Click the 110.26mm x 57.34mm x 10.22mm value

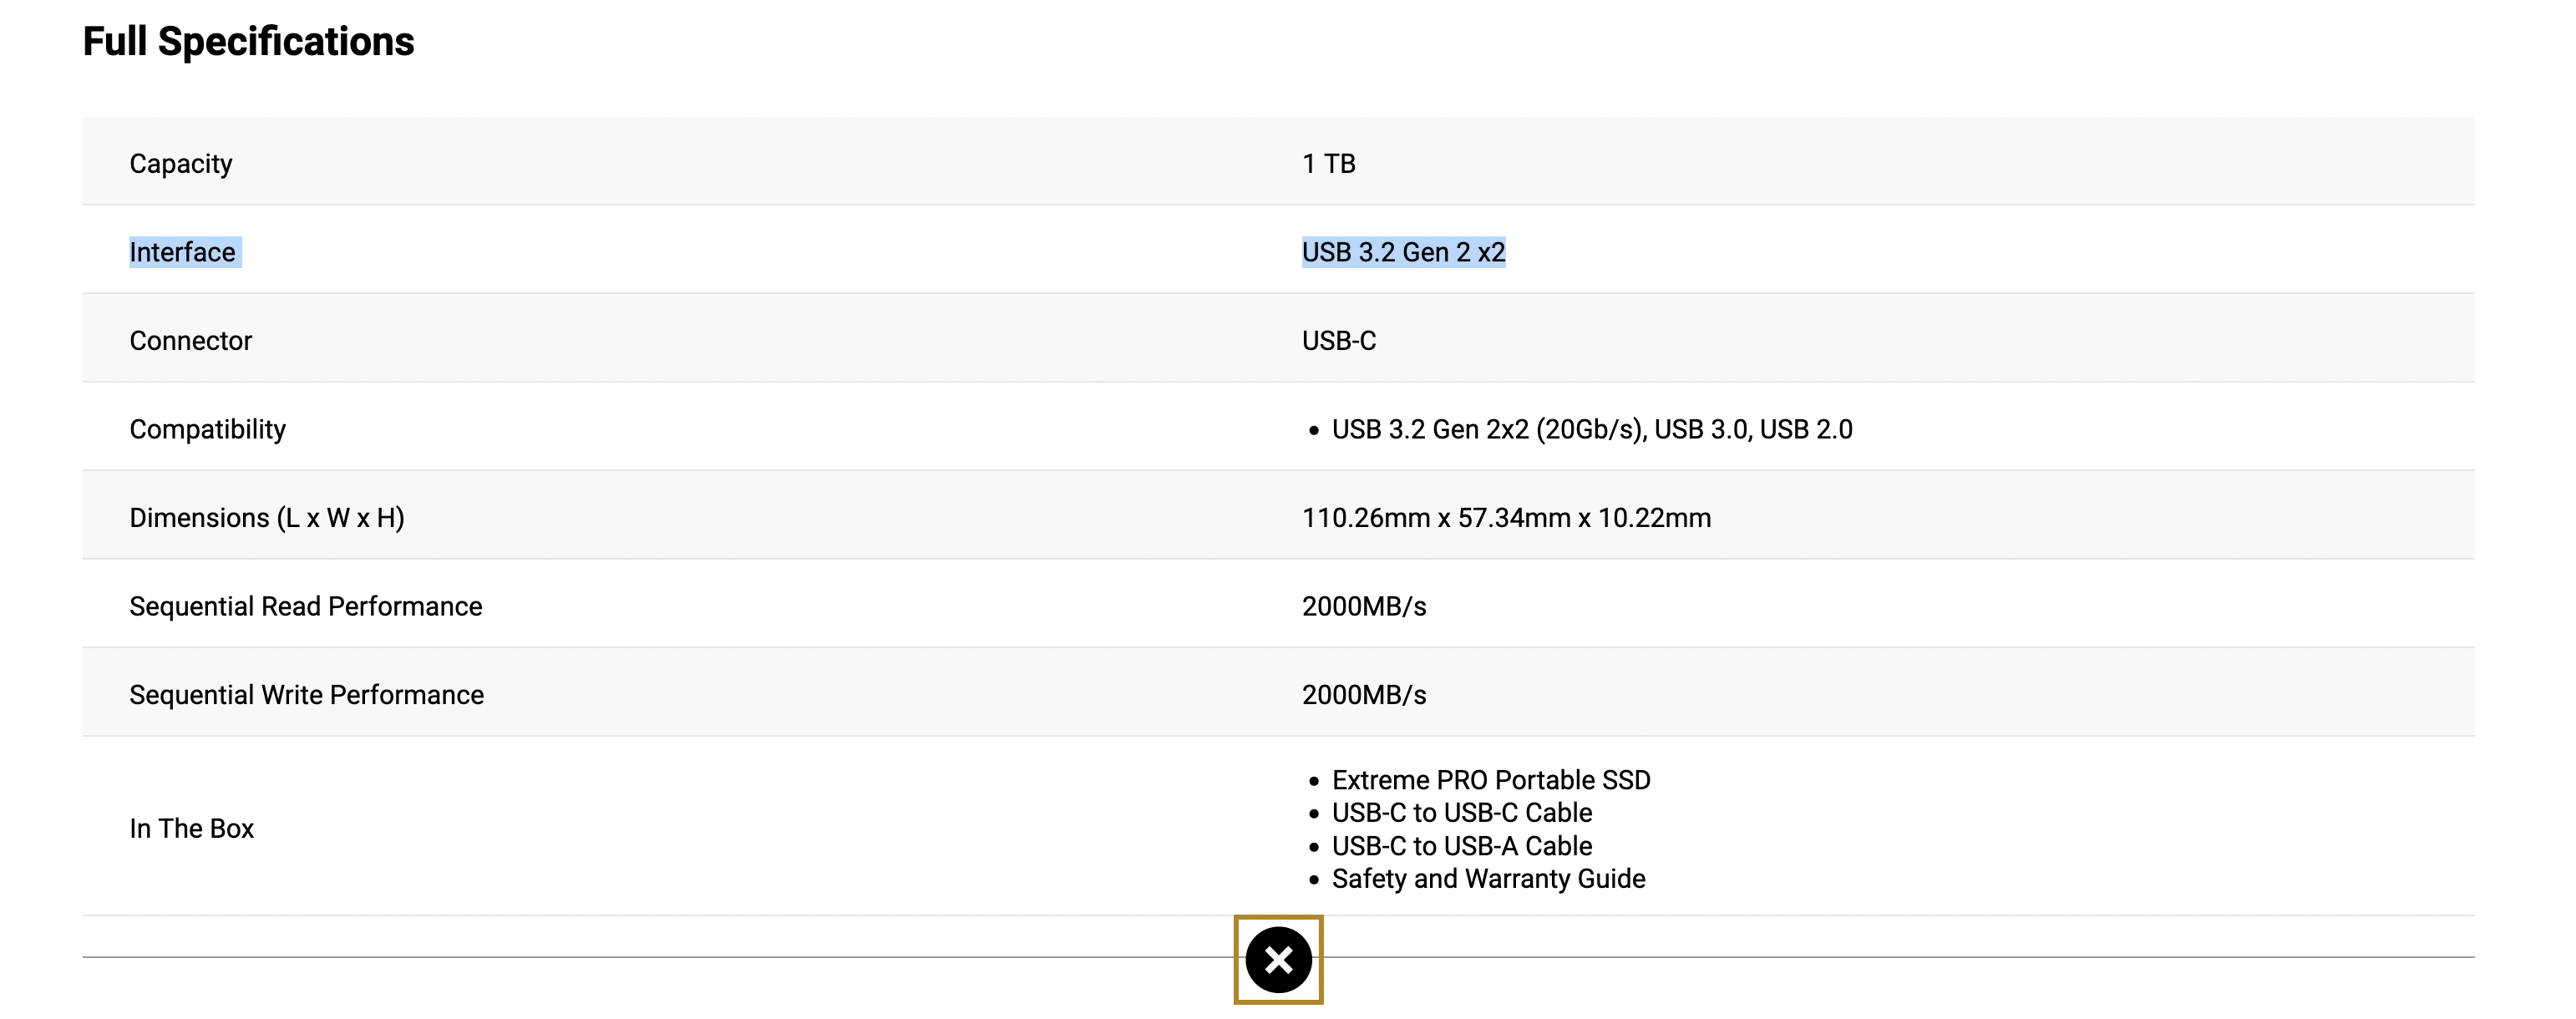(1506, 518)
